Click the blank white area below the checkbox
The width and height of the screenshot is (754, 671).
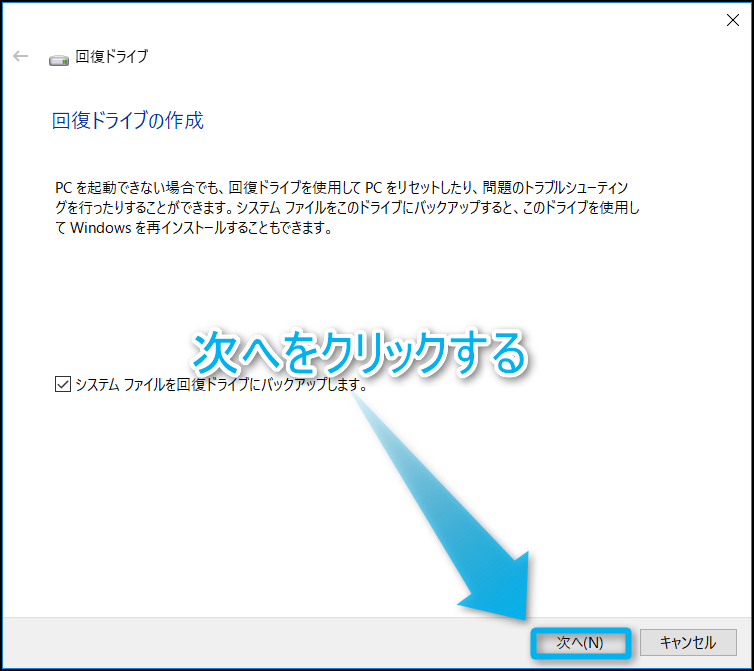coord(200,500)
